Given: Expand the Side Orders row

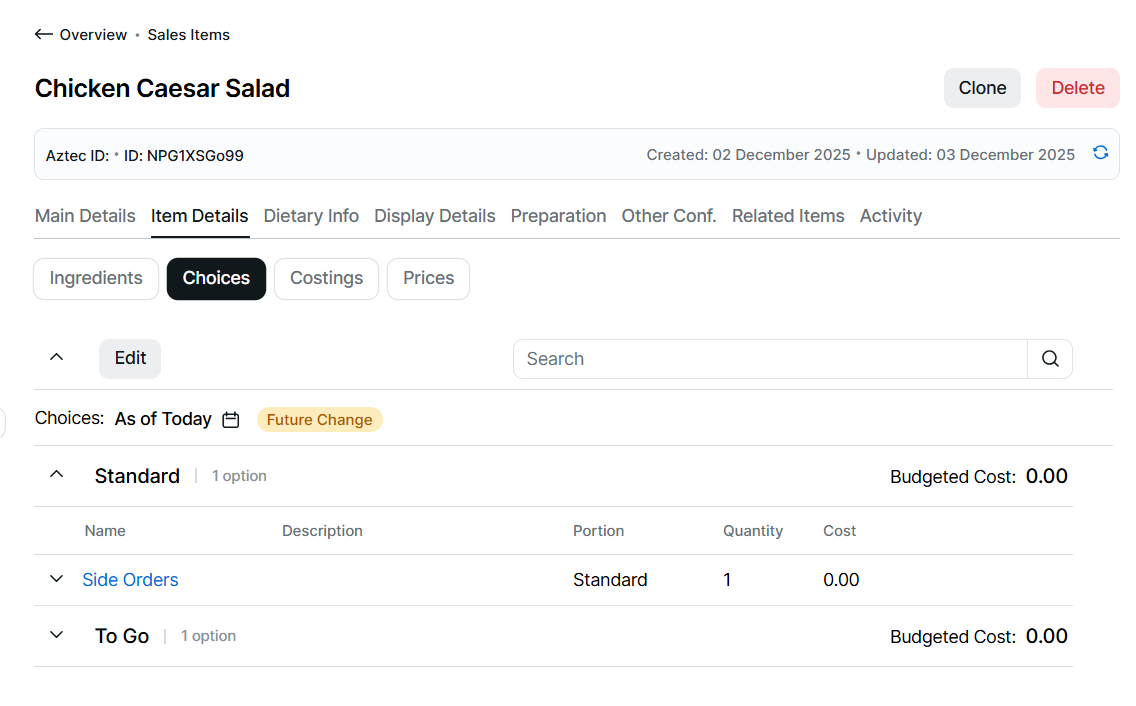Looking at the screenshot, I should coord(57,579).
